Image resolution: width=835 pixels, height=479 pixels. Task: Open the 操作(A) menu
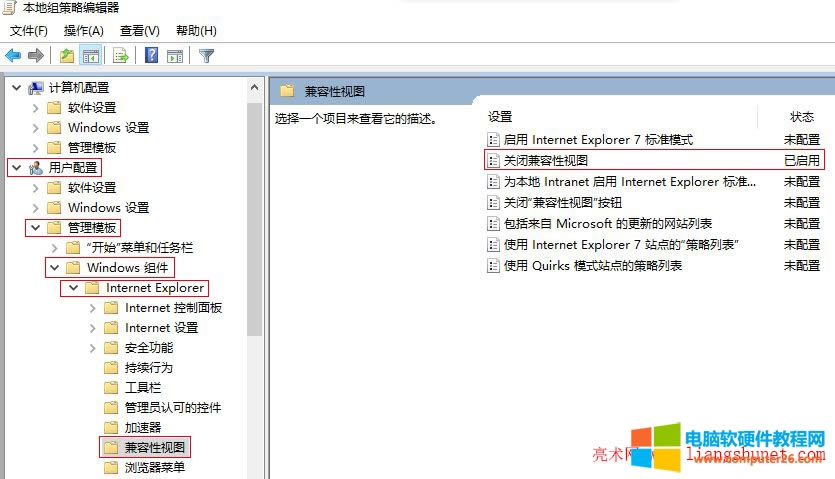pos(84,31)
